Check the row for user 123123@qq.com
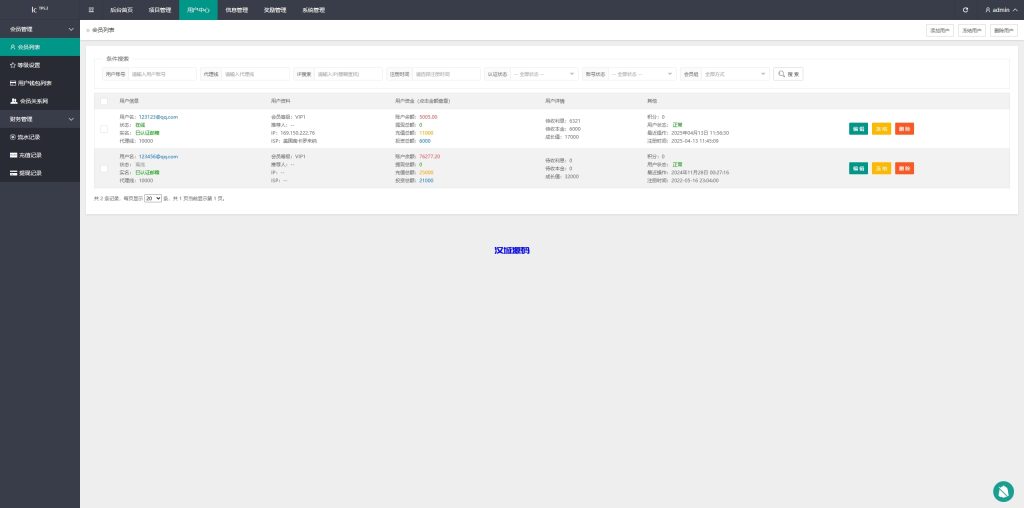Image resolution: width=1024 pixels, height=508 pixels. (104, 128)
